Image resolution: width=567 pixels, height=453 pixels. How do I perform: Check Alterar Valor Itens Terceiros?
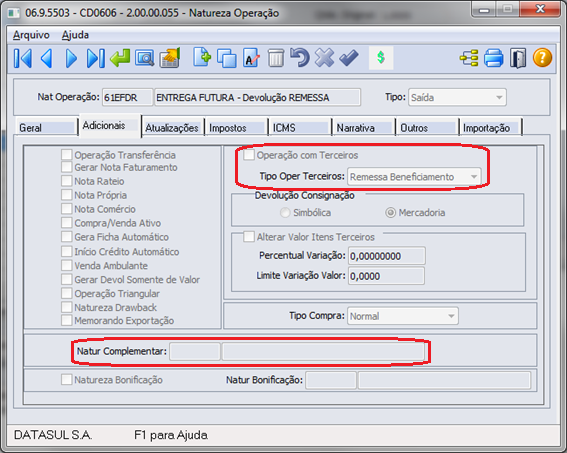point(249,237)
